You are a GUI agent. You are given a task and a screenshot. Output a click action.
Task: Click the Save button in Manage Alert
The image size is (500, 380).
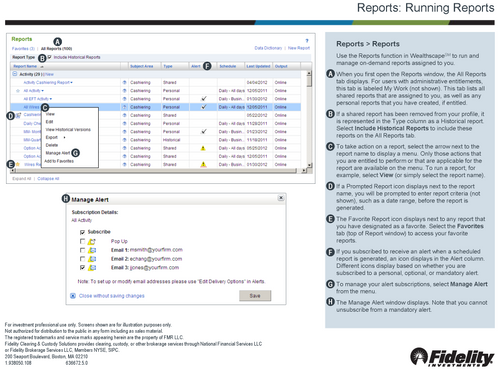coord(255,296)
